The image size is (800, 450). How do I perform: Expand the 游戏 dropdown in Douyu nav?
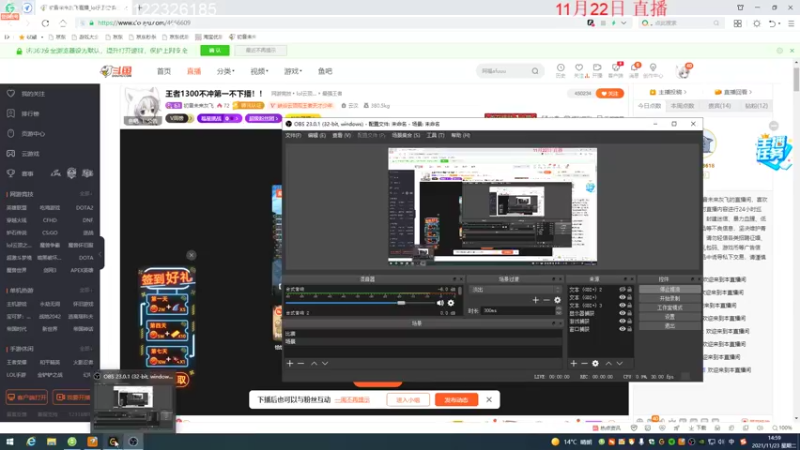pos(293,71)
